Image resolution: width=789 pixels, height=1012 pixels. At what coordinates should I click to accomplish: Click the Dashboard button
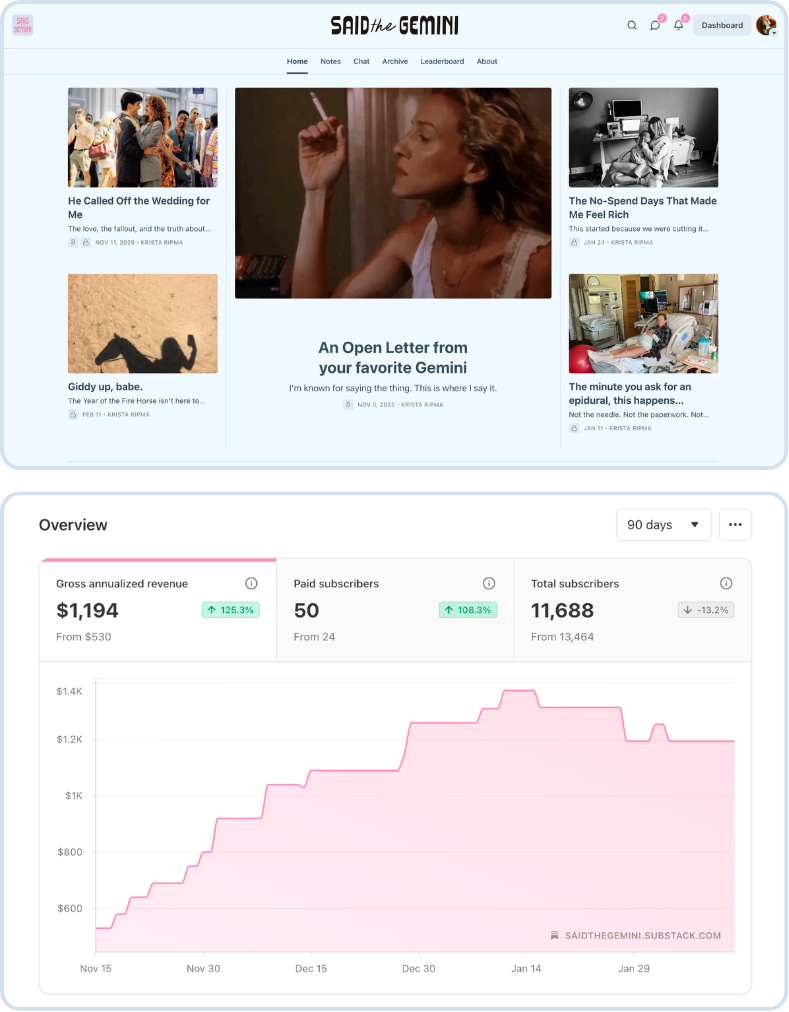click(x=722, y=25)
